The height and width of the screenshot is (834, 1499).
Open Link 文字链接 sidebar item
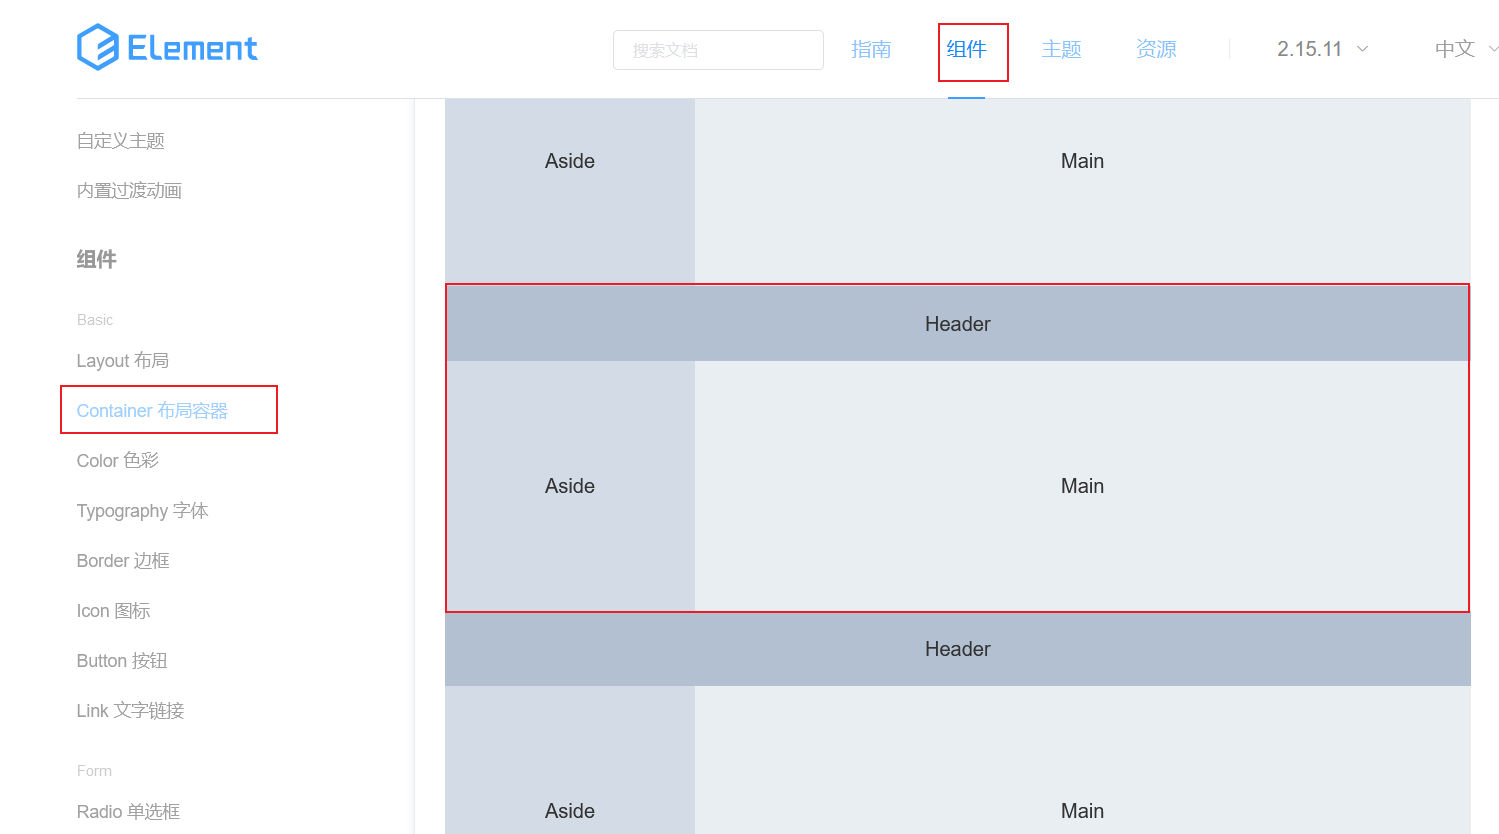(x=131, y=711)
